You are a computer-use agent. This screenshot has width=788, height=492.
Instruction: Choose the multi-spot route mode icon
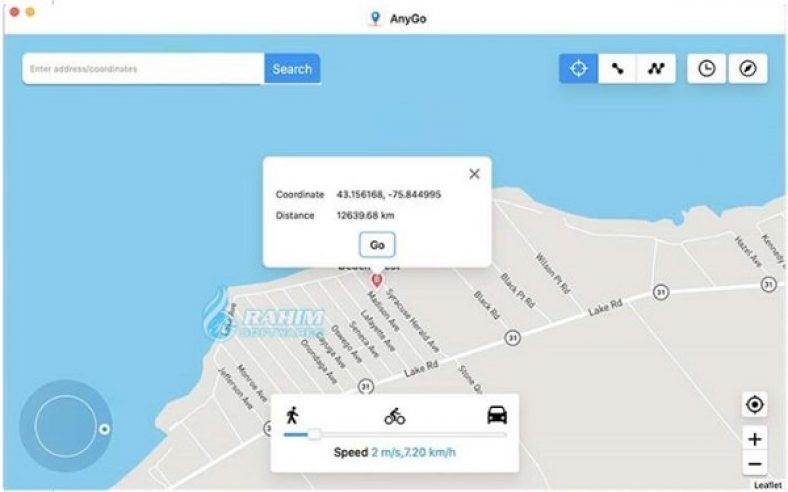pos(656,68)
